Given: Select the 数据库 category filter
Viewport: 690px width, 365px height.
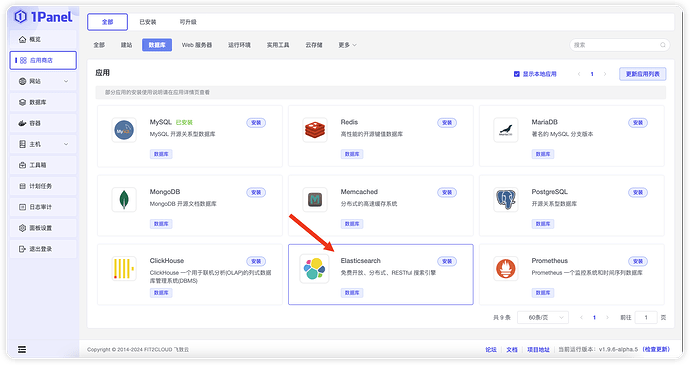Looking at the screenshot, I should tap(157, 45).
